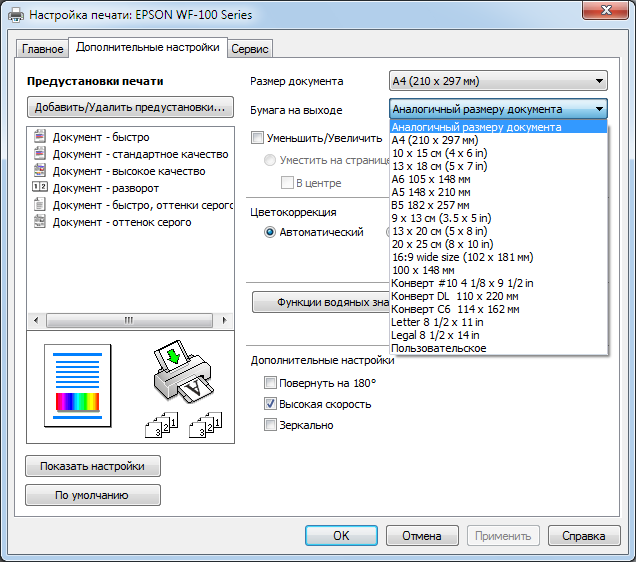The width and height of the screenshot is (636, 562).
Task: Select '13 x 20 см (5 x 8 in)'
Action: coord(498,231)
